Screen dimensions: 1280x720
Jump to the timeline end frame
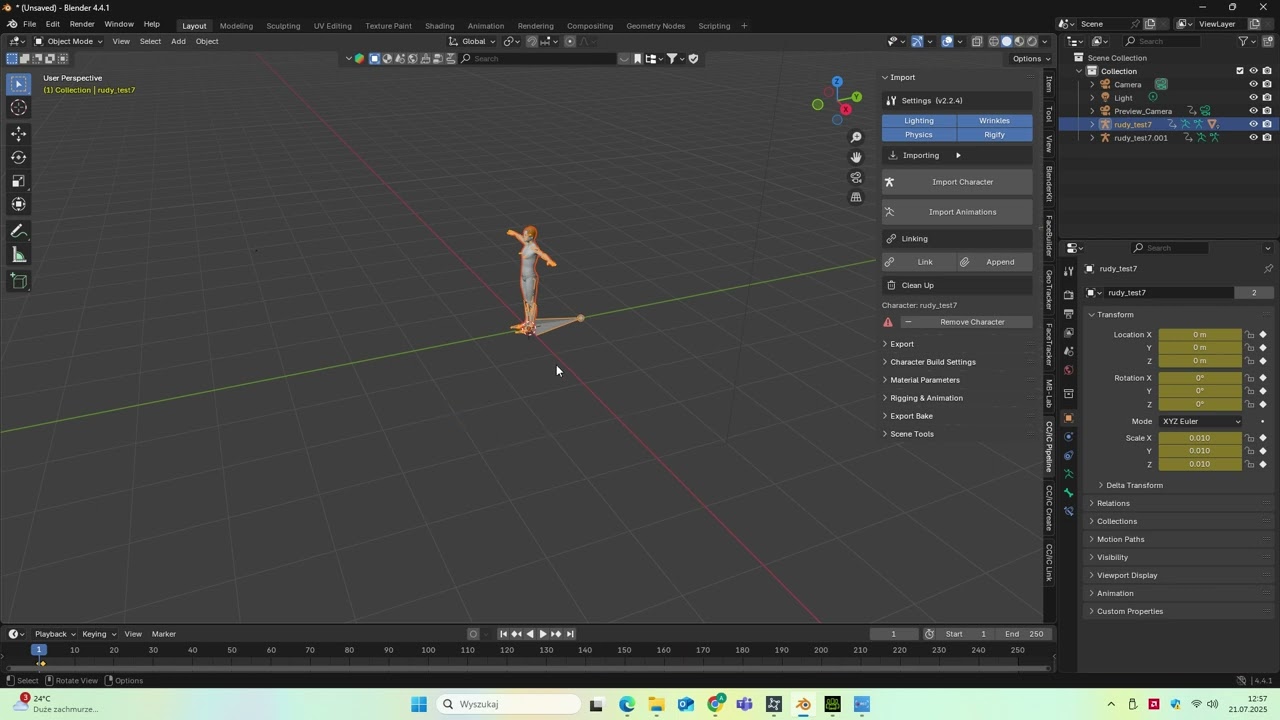click(x=570, y=634)
